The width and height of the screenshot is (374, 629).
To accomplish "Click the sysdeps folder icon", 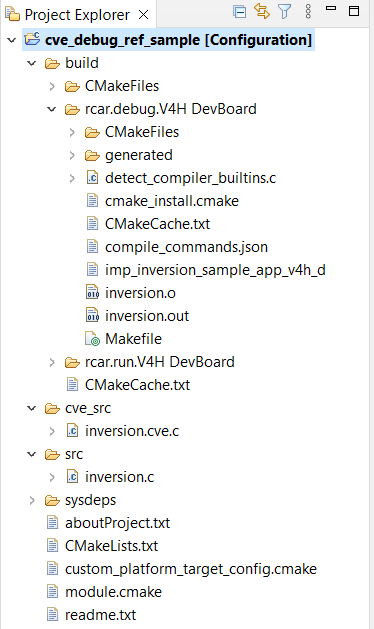I will tap(52, 501).
